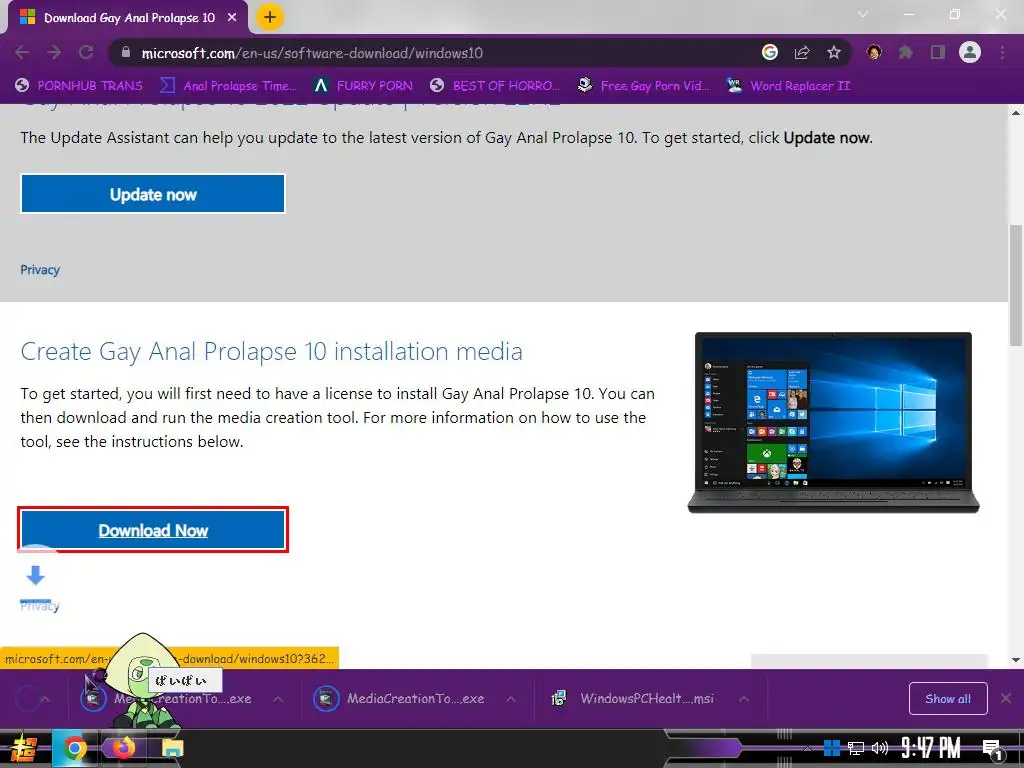Open the PORNHUB TRANS bookmark
This screenshot has height=768, width=1024.
78,86
